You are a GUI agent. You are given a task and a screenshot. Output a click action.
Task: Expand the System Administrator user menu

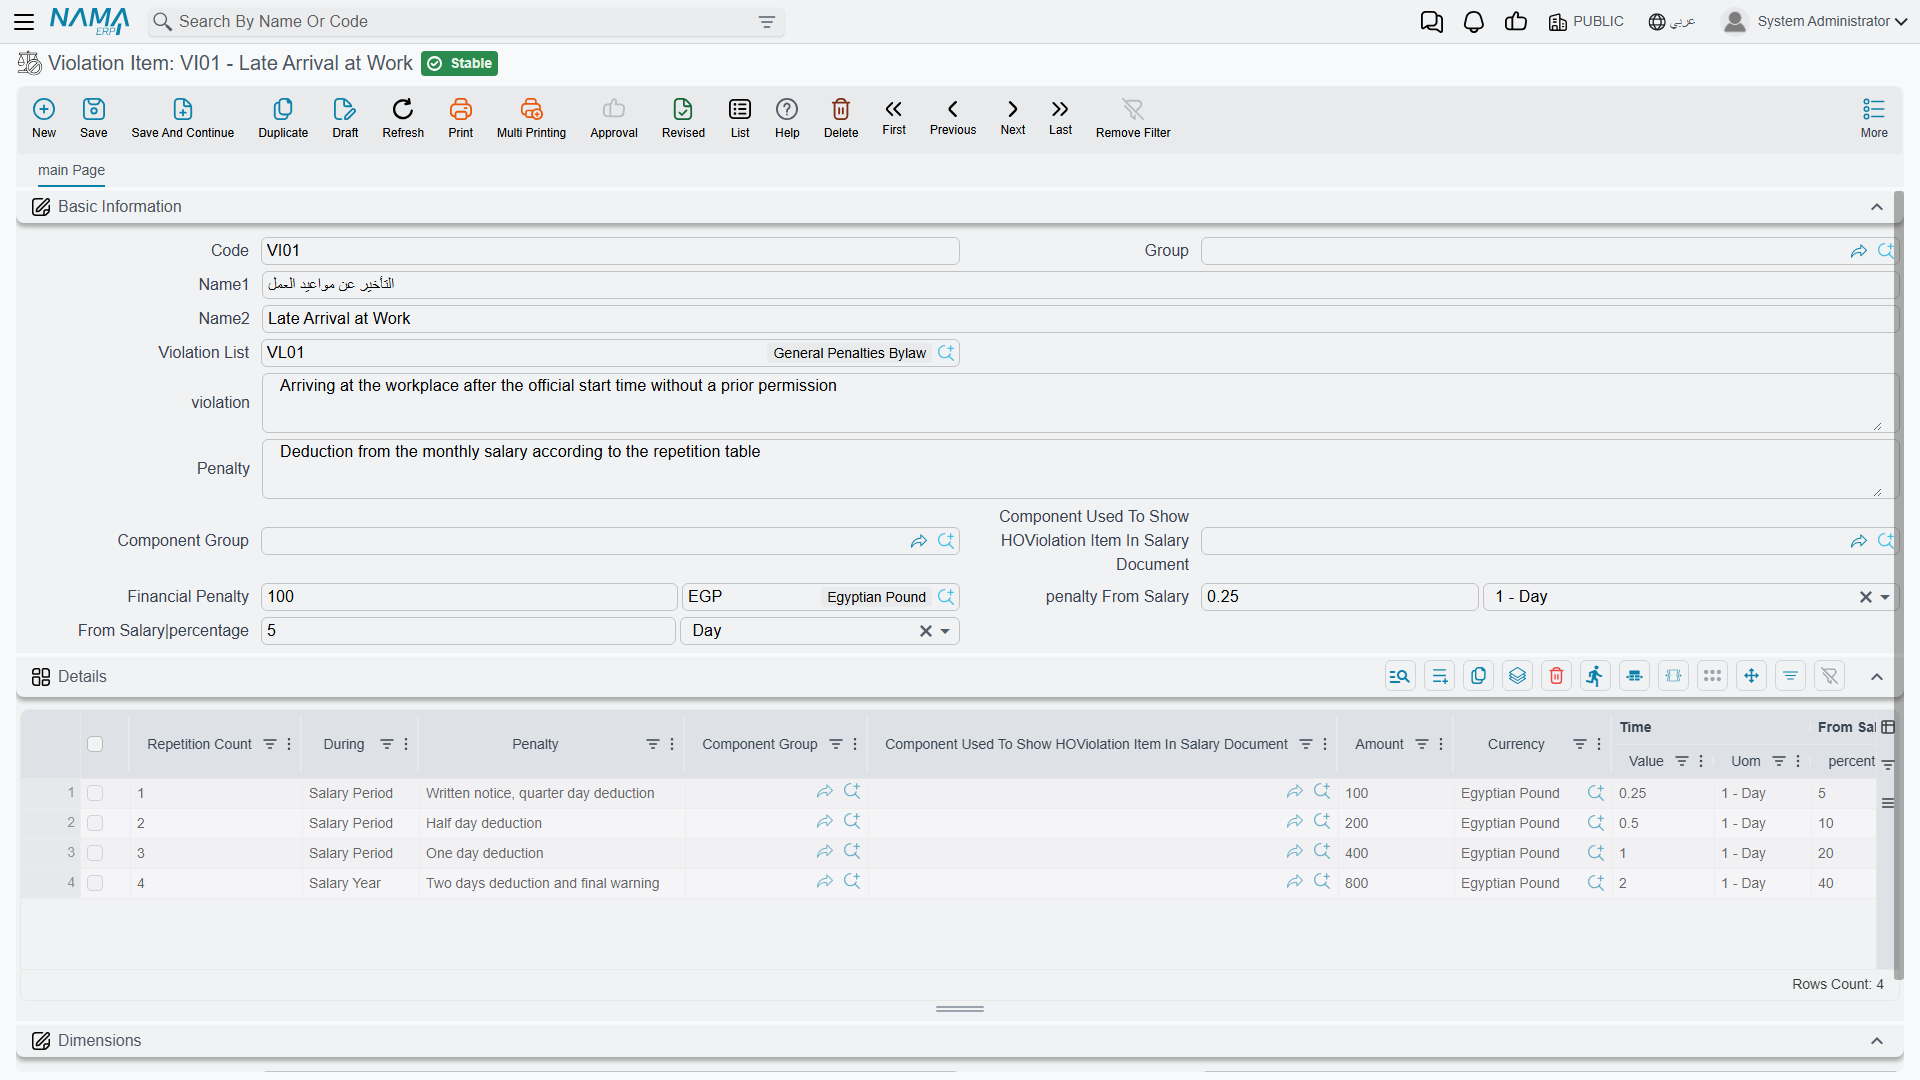1814,22
